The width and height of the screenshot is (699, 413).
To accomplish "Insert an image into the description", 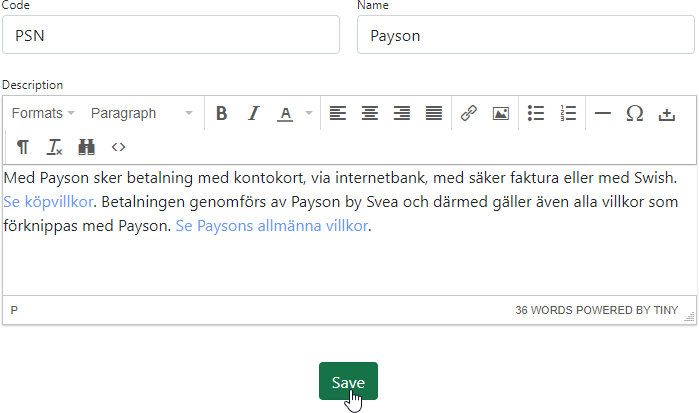I will coord(500,114).
